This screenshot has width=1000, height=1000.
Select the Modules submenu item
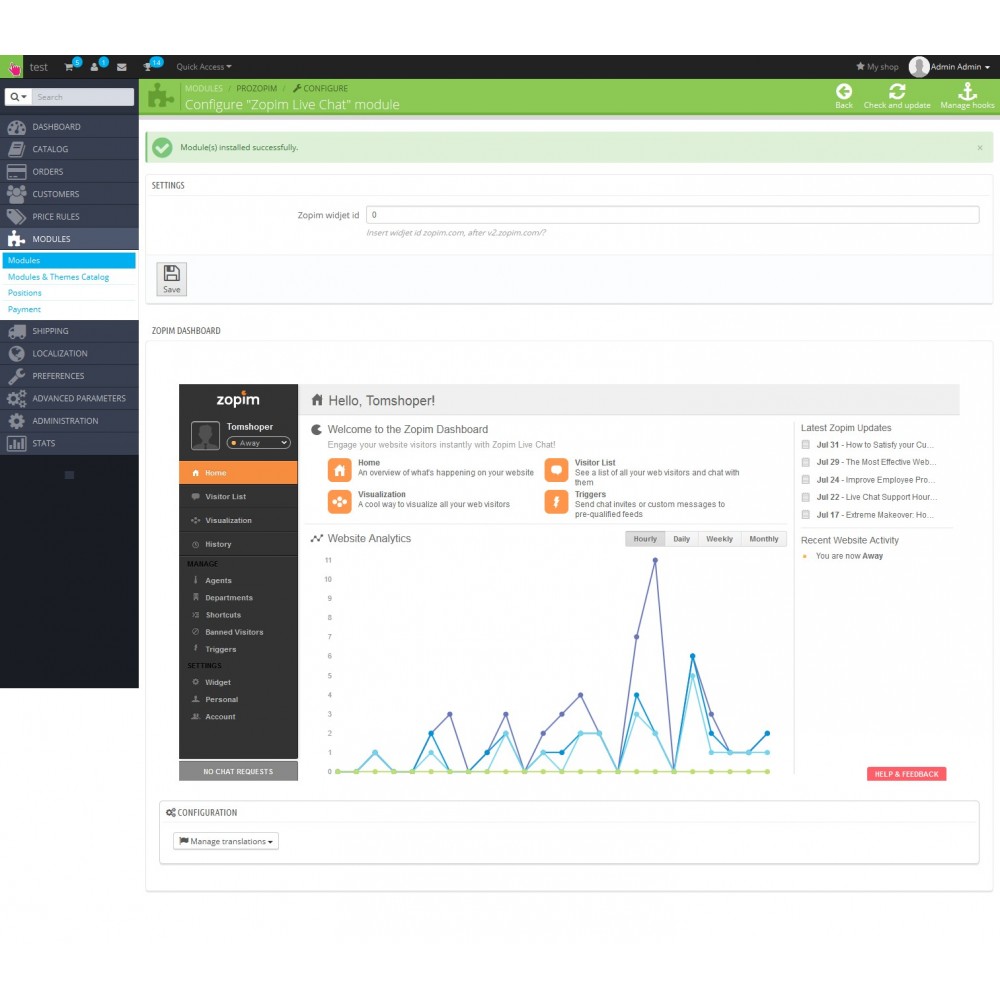[69, 260]
